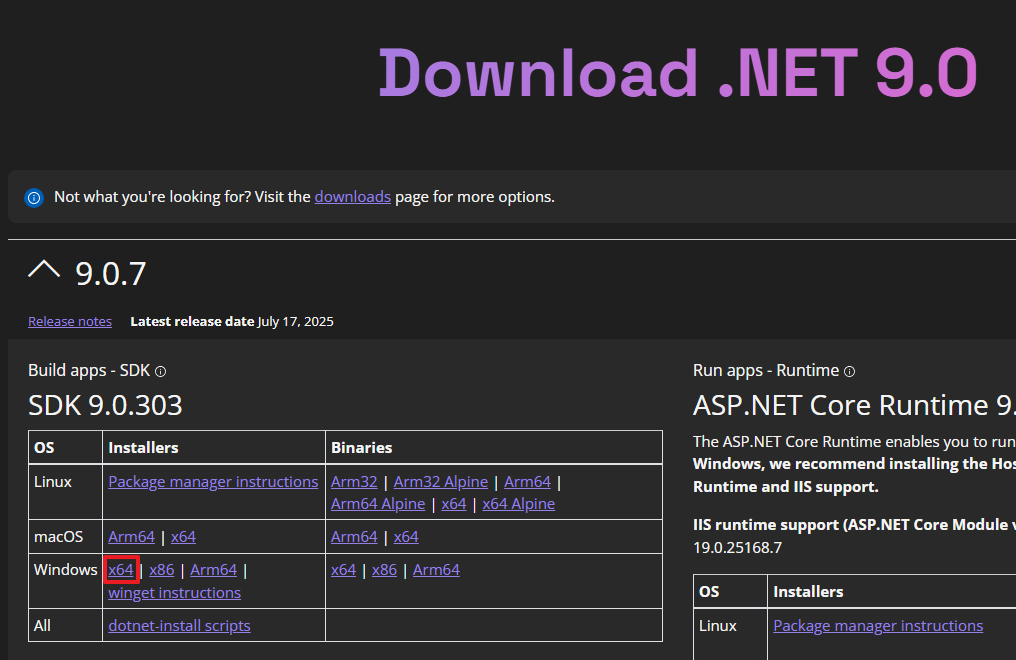This screenshot has height=660, width=1016.
Task: Download Linux x64 SDK binary
Action: (454, 503)
